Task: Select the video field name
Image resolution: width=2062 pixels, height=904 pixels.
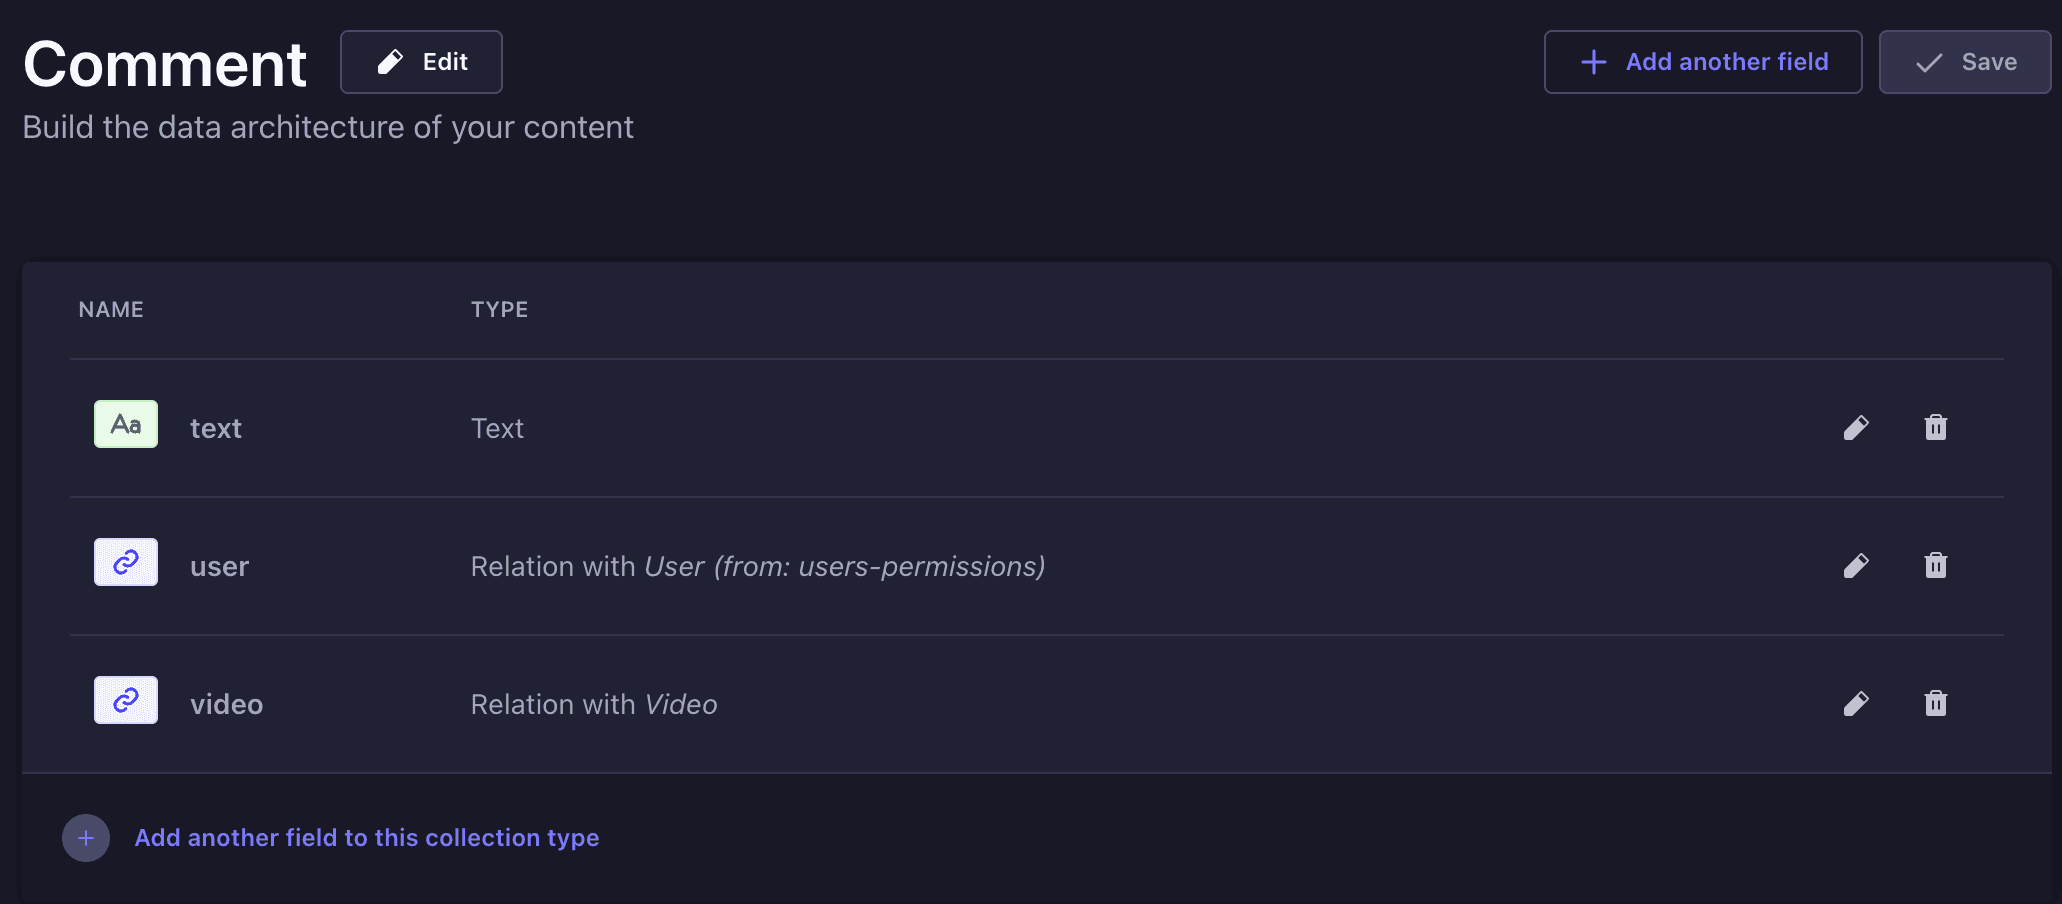Action: (227, 705)
